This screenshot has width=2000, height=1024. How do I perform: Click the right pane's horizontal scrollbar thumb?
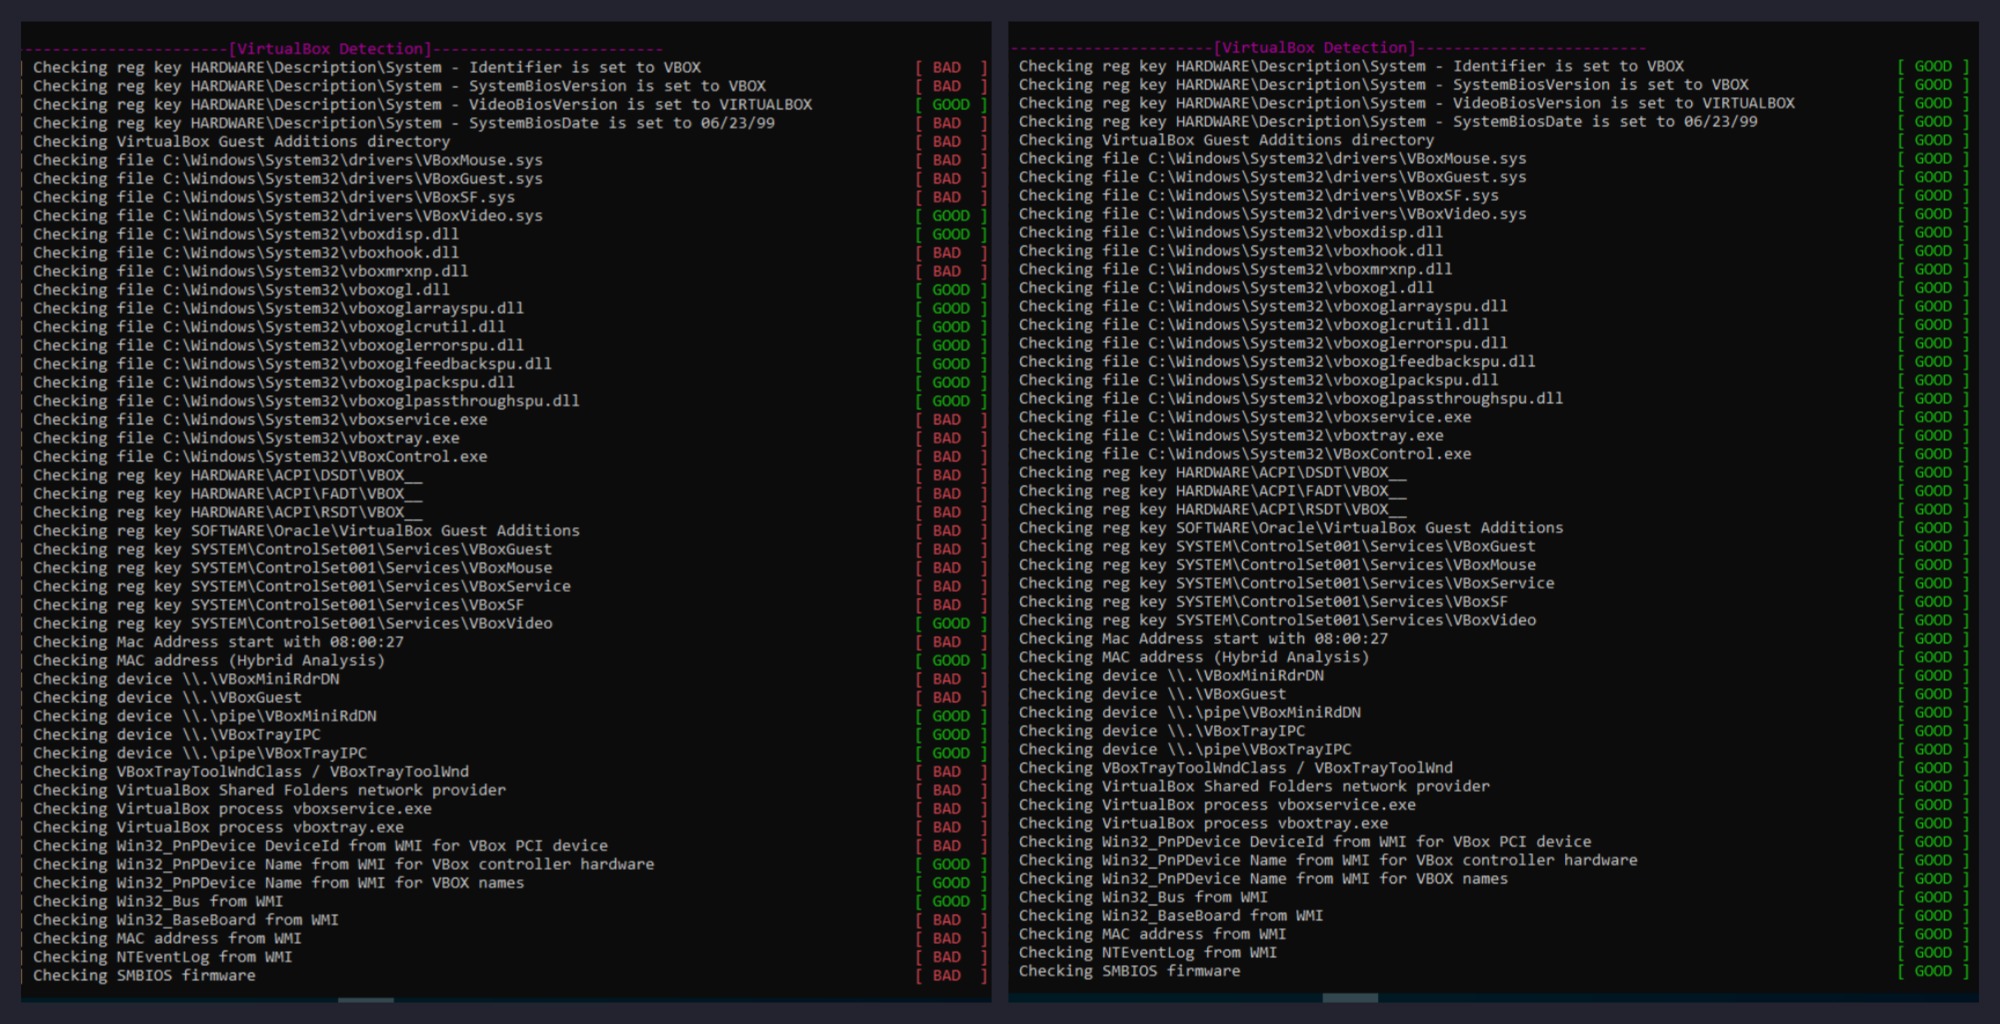click(1350, 998)
